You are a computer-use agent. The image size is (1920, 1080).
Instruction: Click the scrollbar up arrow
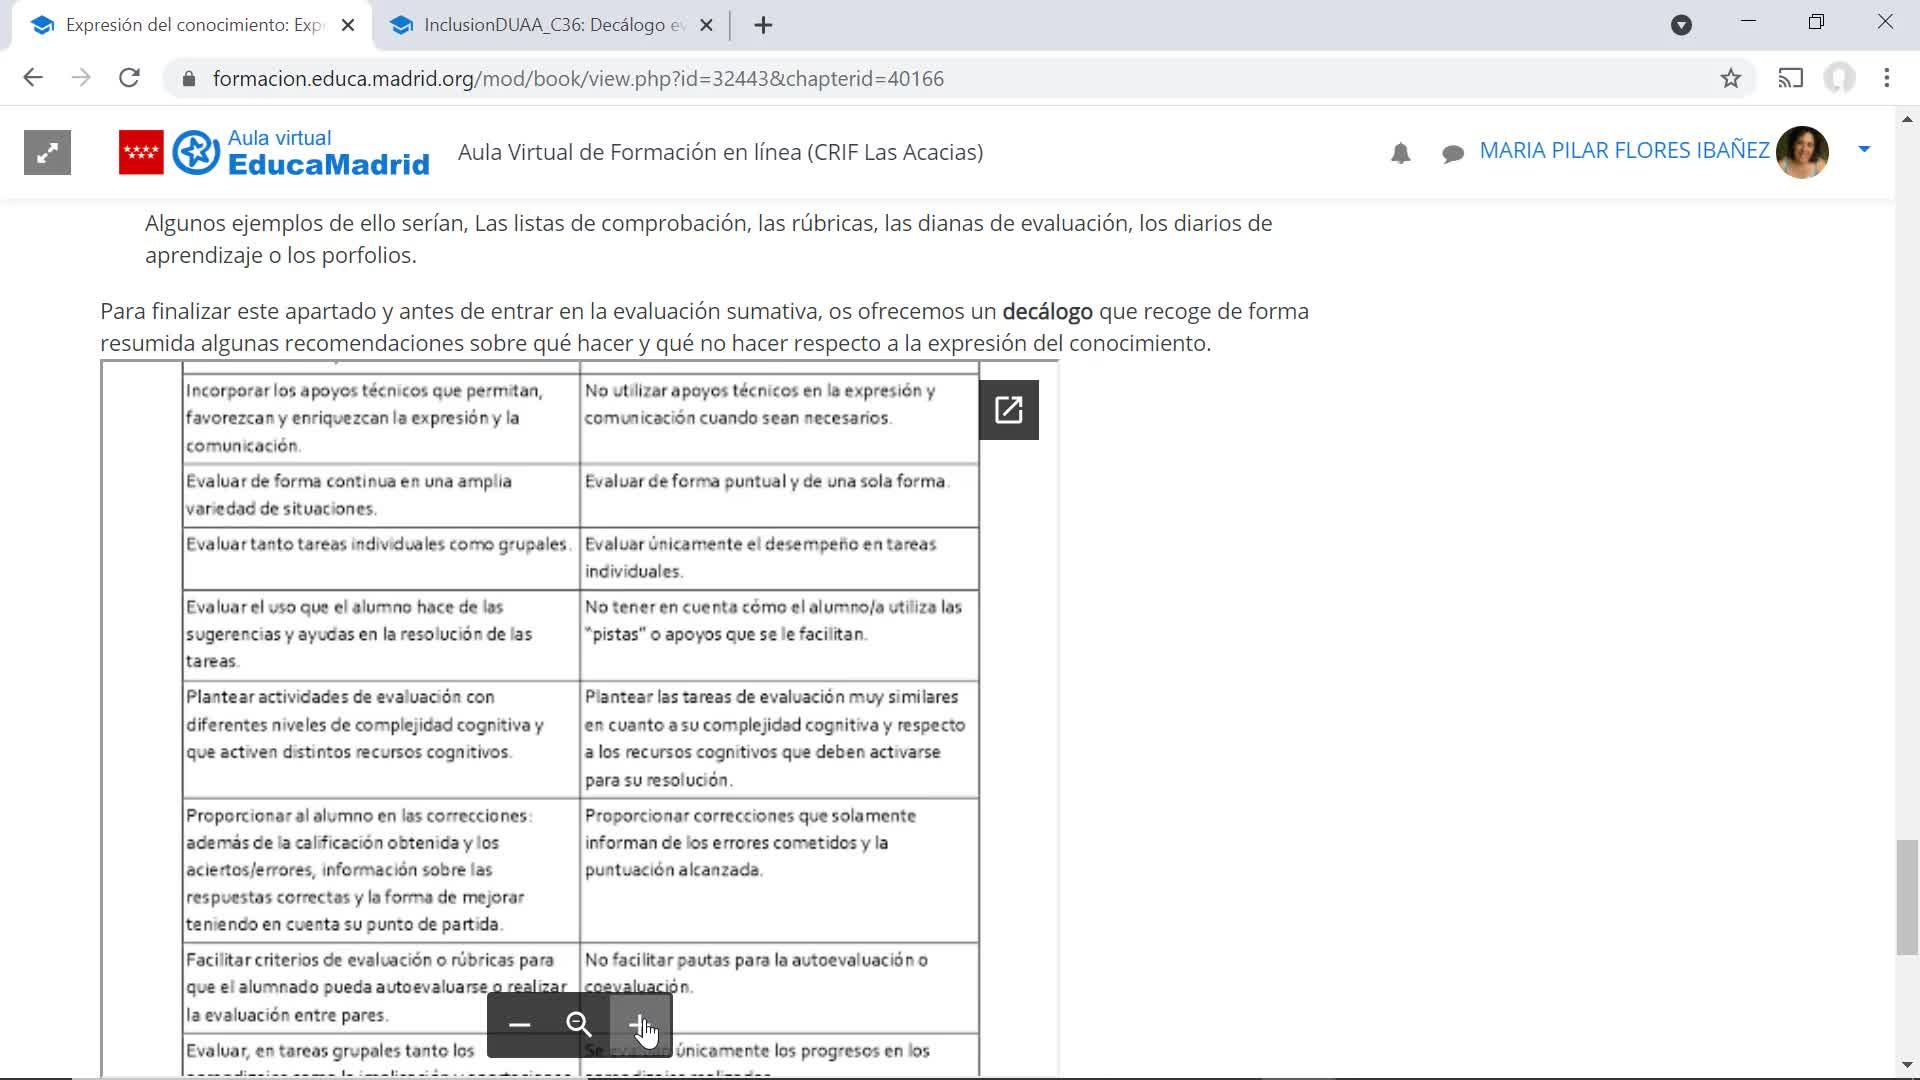[x=1907, y=118]
